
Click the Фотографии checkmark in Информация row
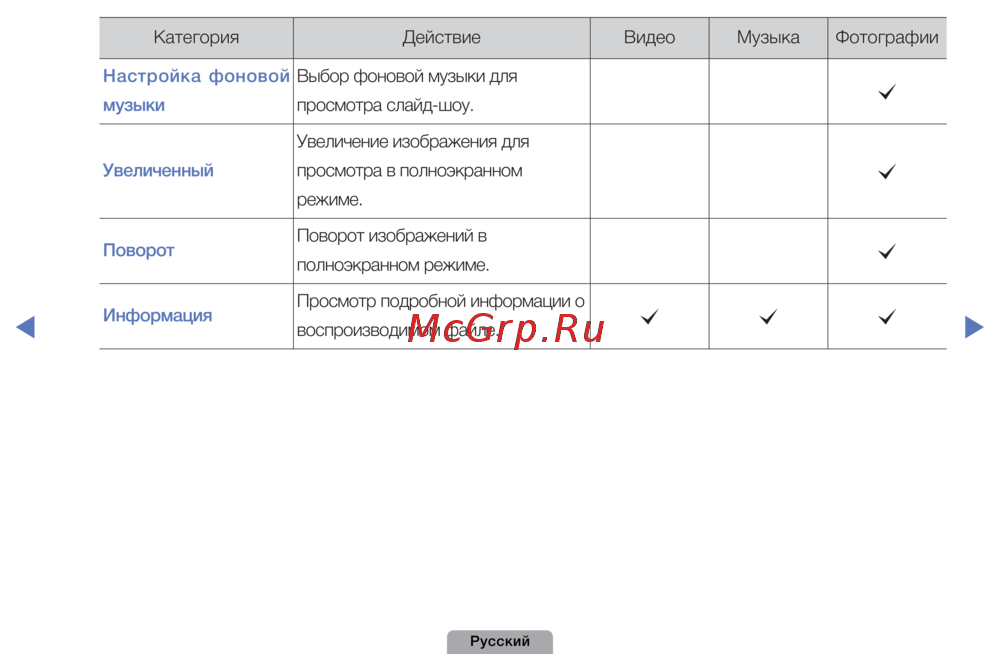[x=886, y=317]
